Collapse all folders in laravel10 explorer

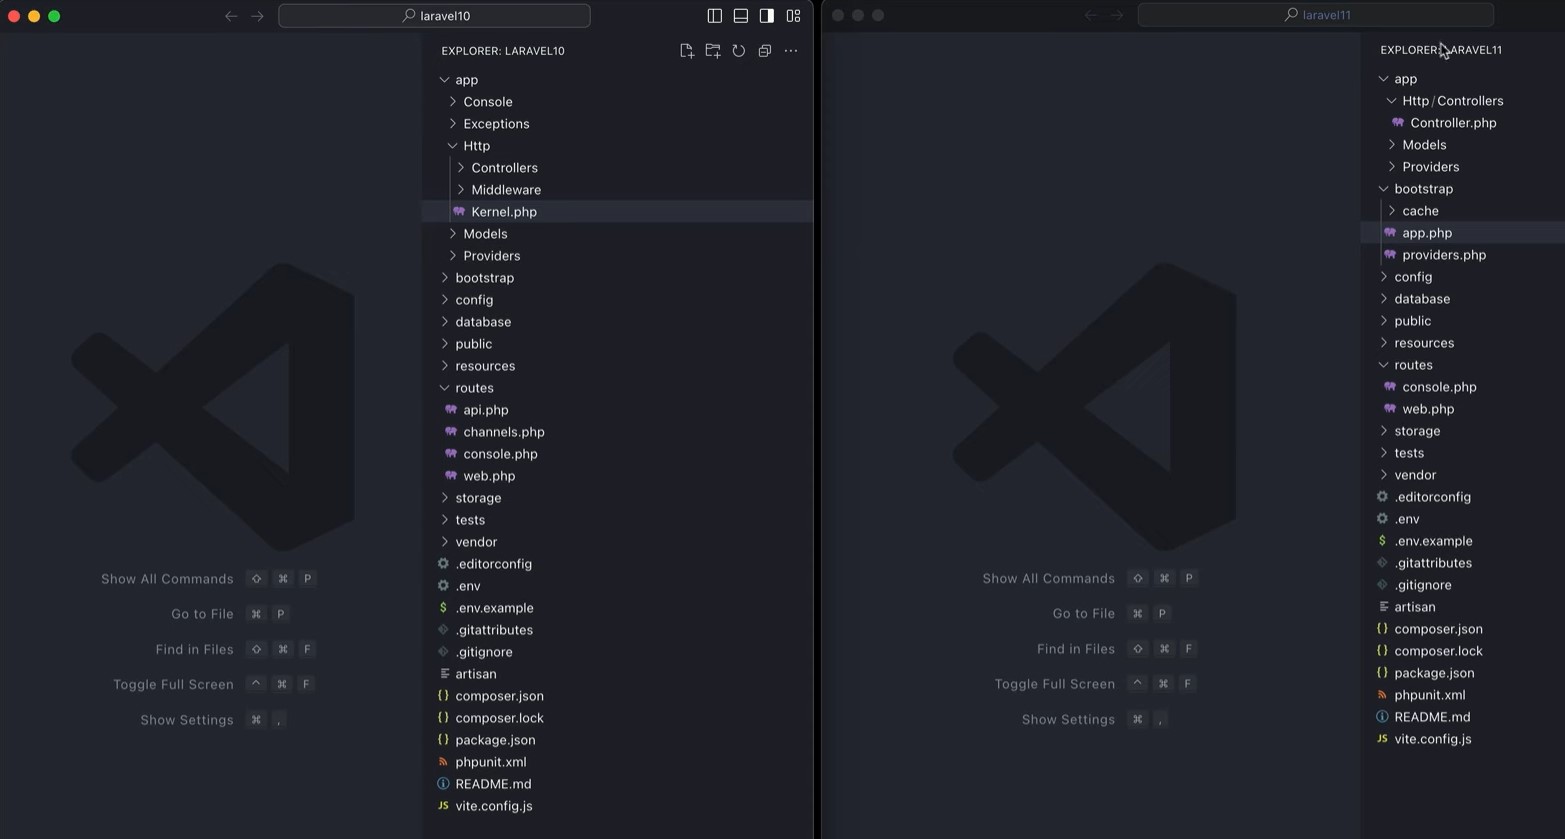pos(765,51)
